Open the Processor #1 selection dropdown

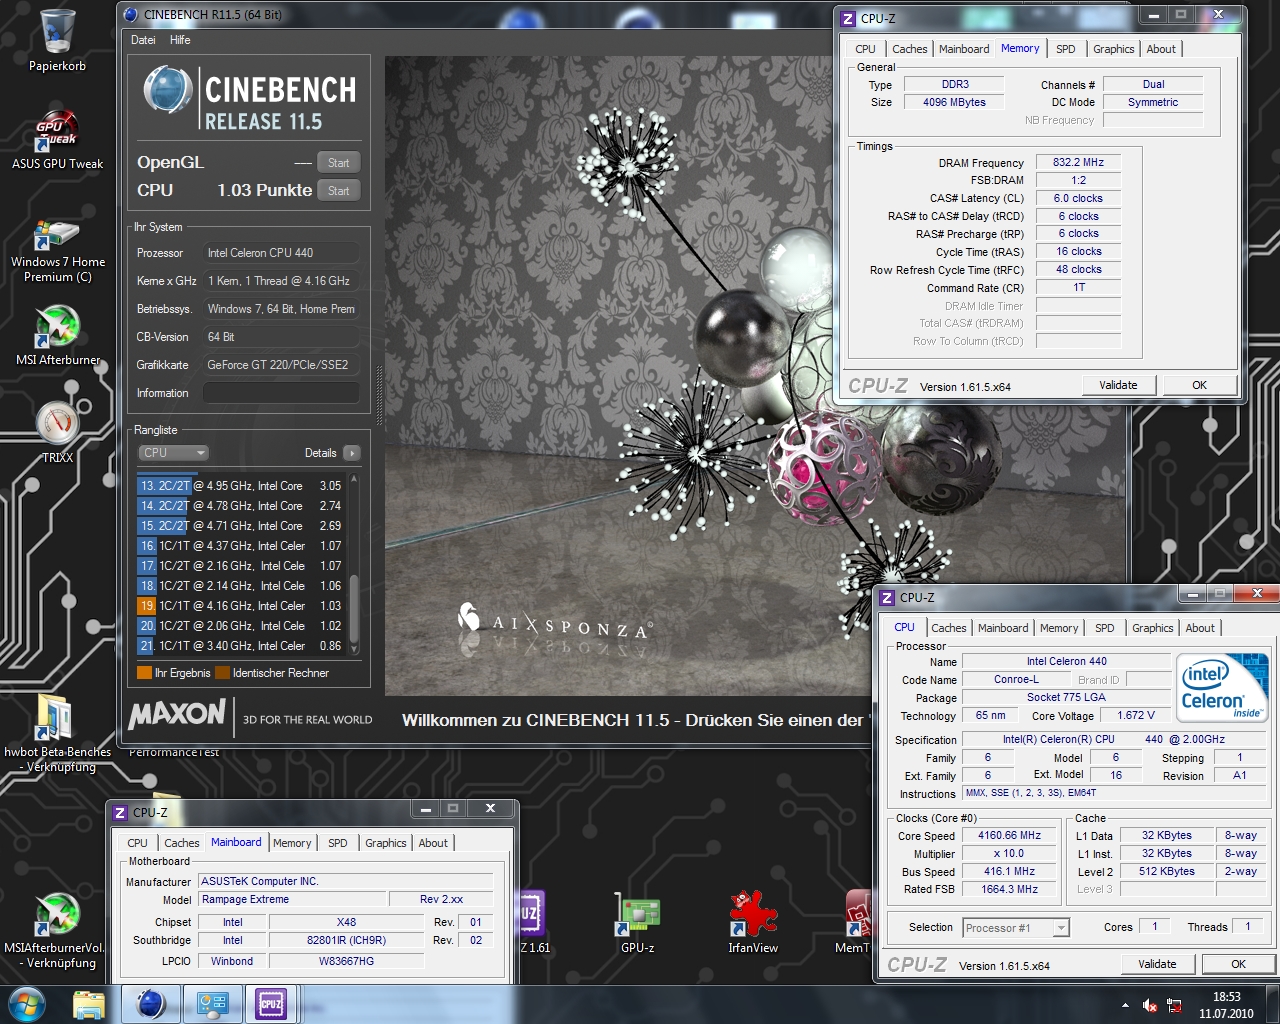click(x=1015, y=928)
